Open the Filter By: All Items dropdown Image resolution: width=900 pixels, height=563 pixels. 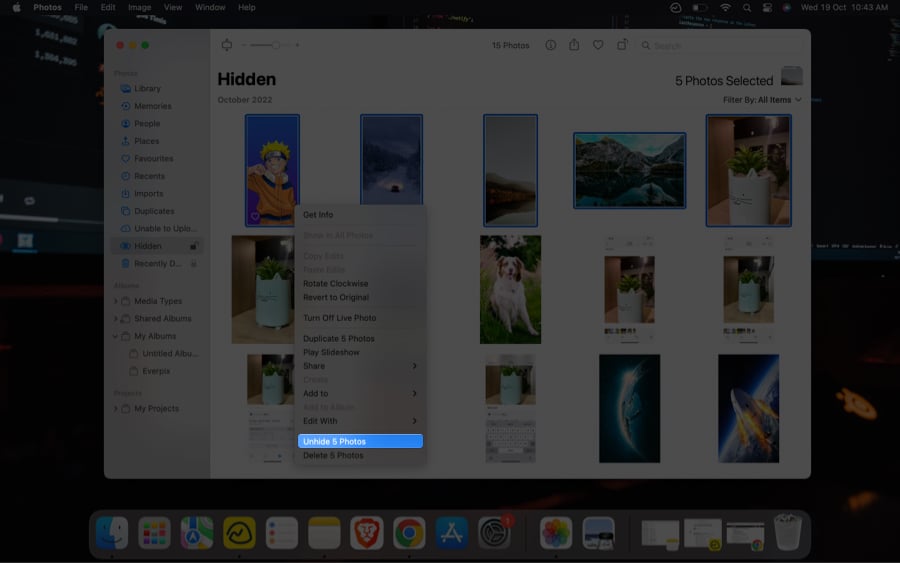(762, 100)
